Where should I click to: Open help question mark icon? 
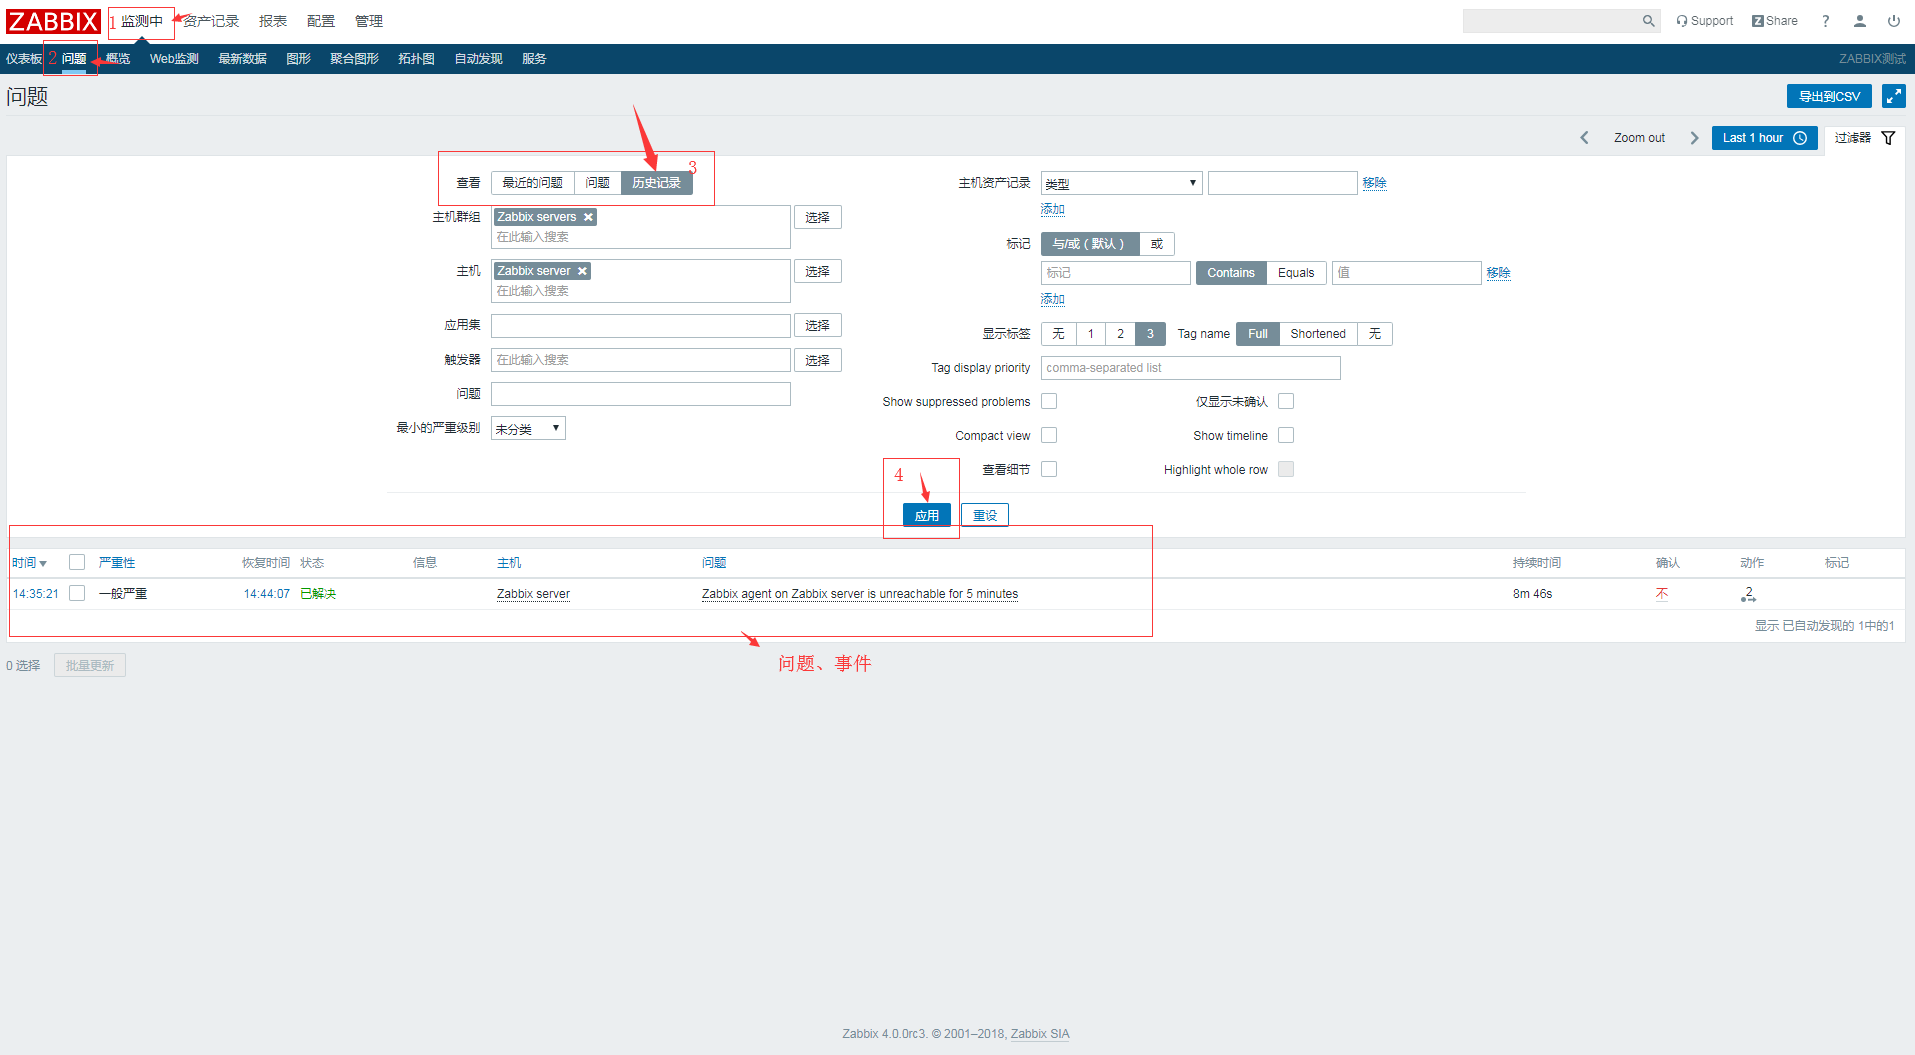click(x=1826, y=21)
